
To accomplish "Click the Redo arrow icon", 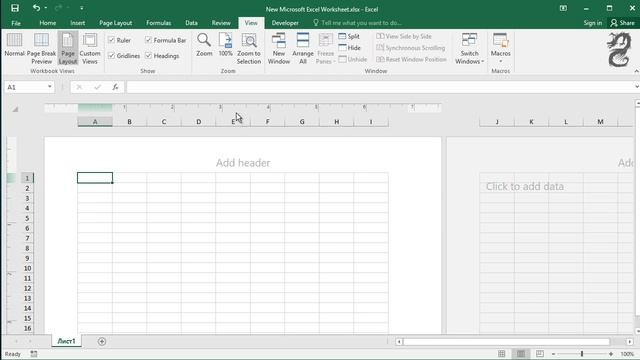I will point(58,8).
